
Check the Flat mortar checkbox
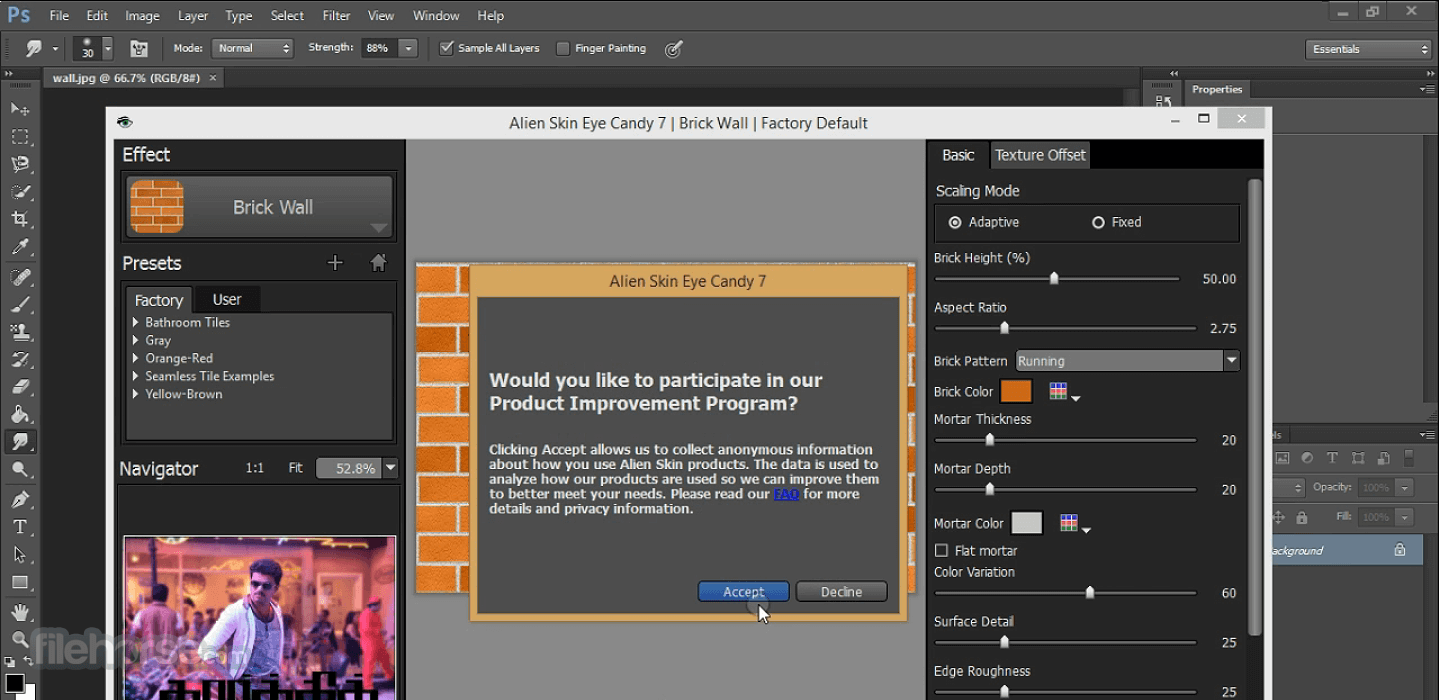point(941,551)
